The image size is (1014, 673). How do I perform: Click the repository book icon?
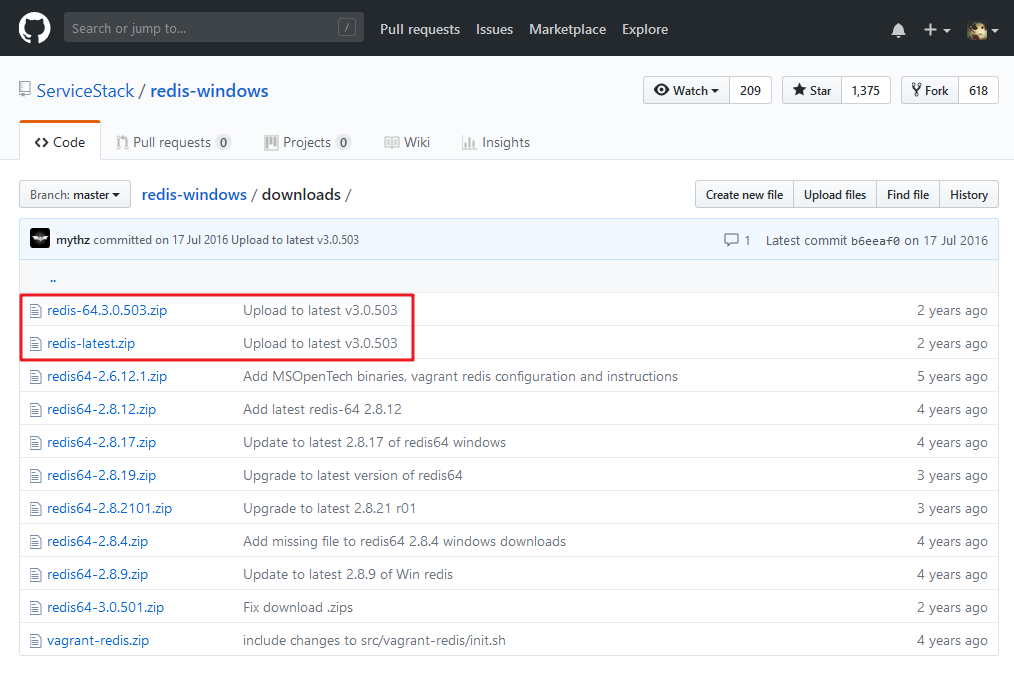pyautogui.click(x=25, y=90)
